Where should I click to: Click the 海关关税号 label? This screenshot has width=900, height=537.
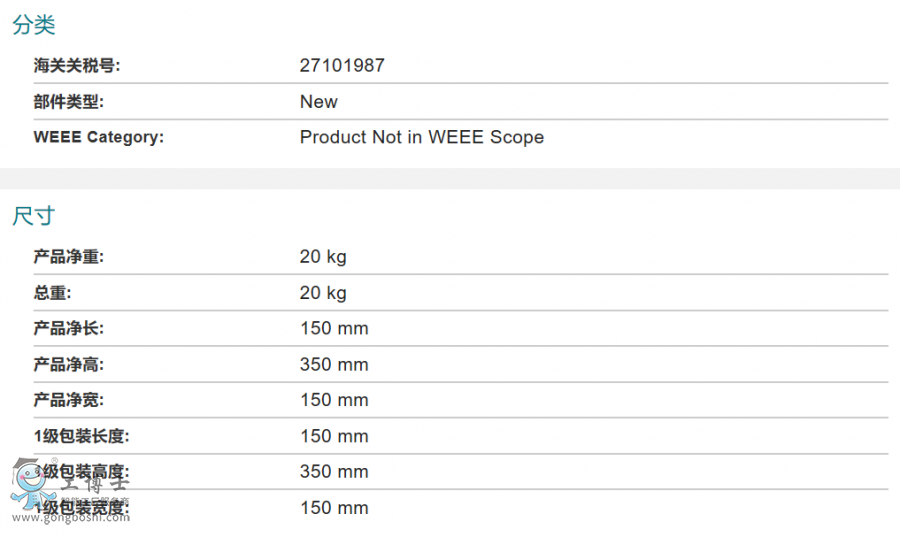click(x=77, y=66)
